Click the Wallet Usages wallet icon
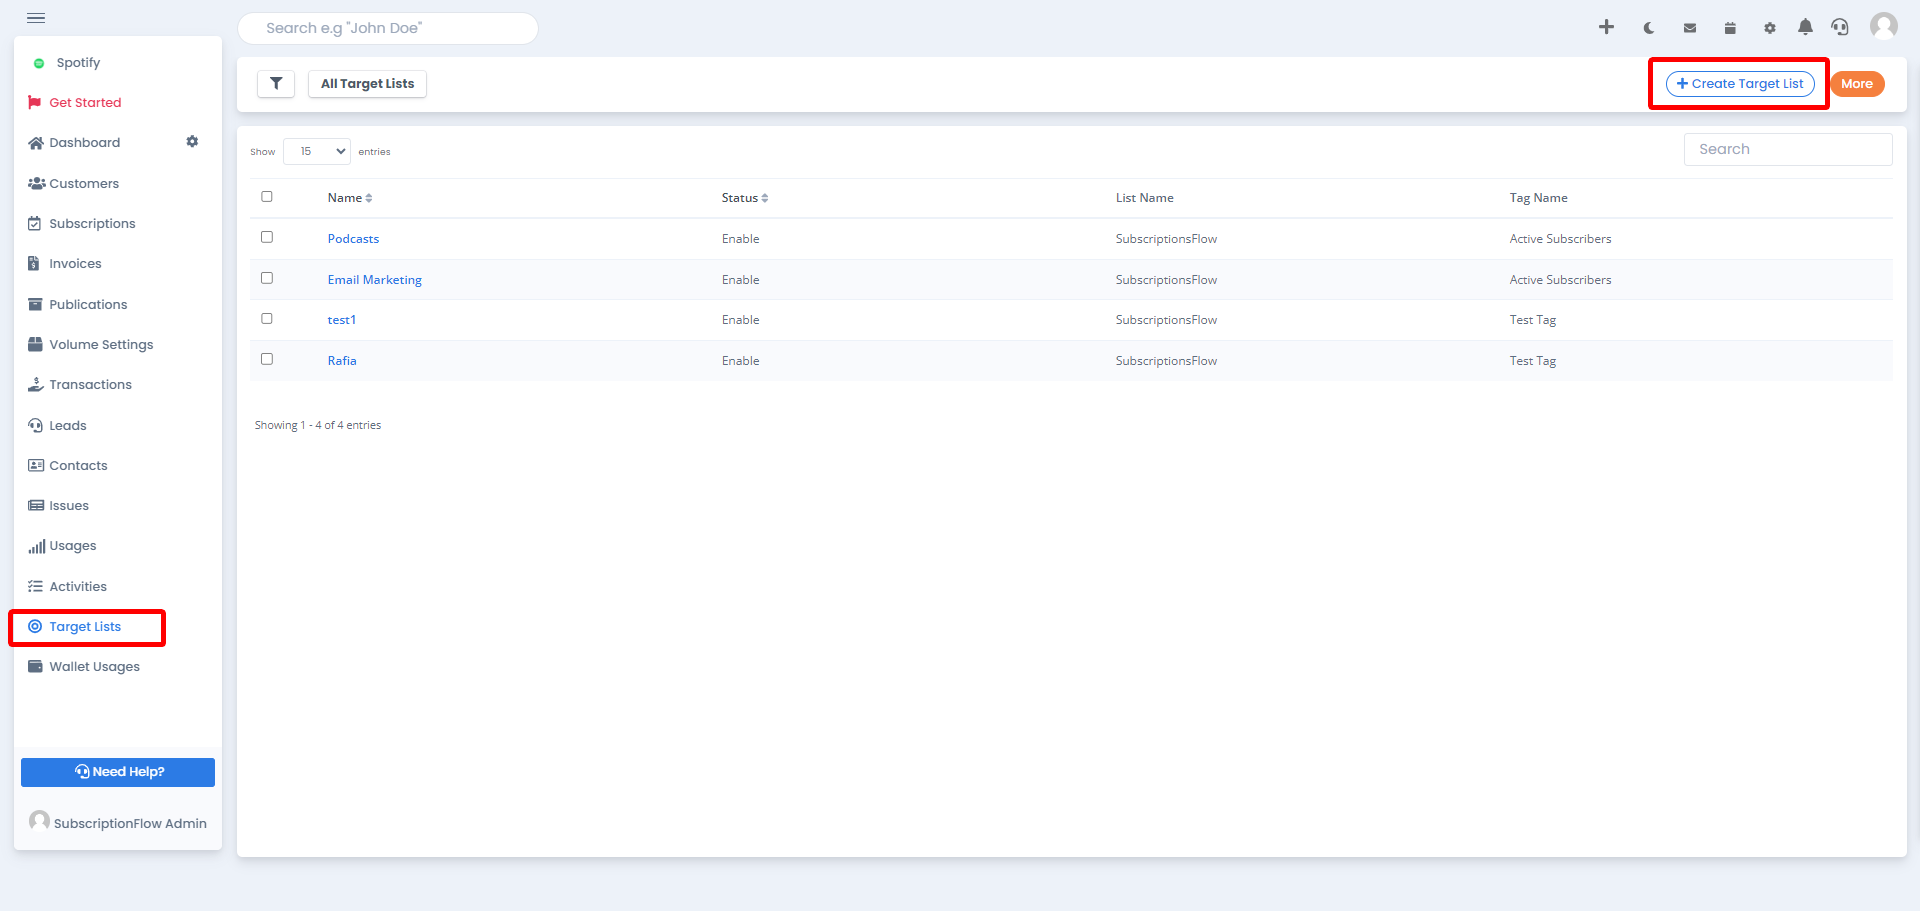Screen dimensions: 1920x911 pos(35,666)
